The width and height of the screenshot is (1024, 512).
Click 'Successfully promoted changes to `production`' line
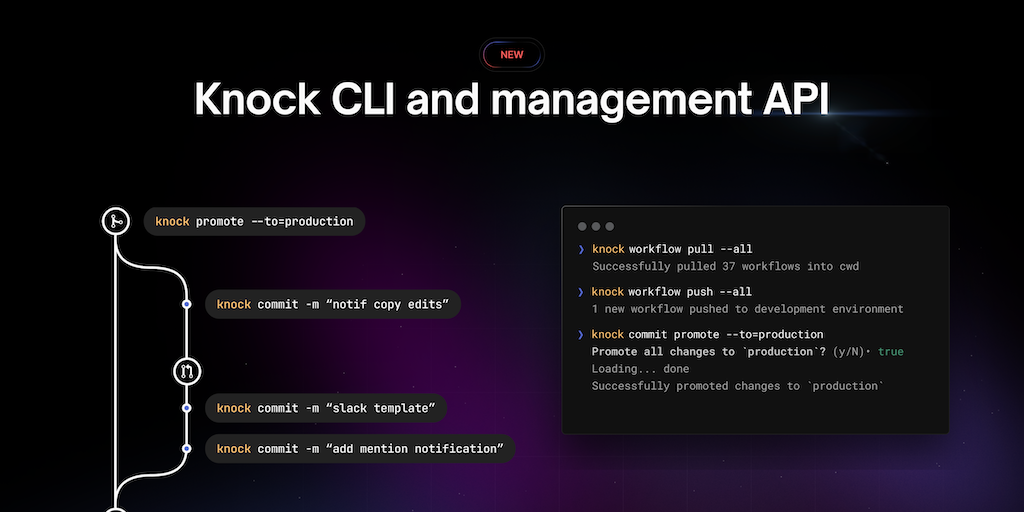[737, 386]
